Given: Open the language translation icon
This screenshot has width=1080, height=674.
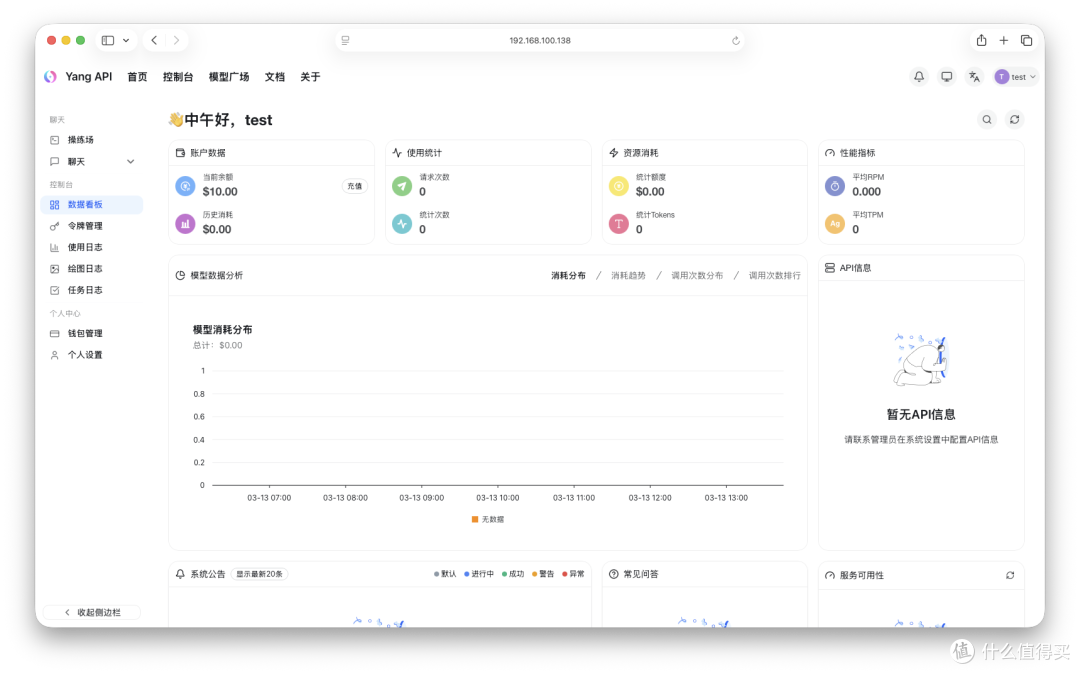Looking at the screenshot, I should tap(974, 76).
